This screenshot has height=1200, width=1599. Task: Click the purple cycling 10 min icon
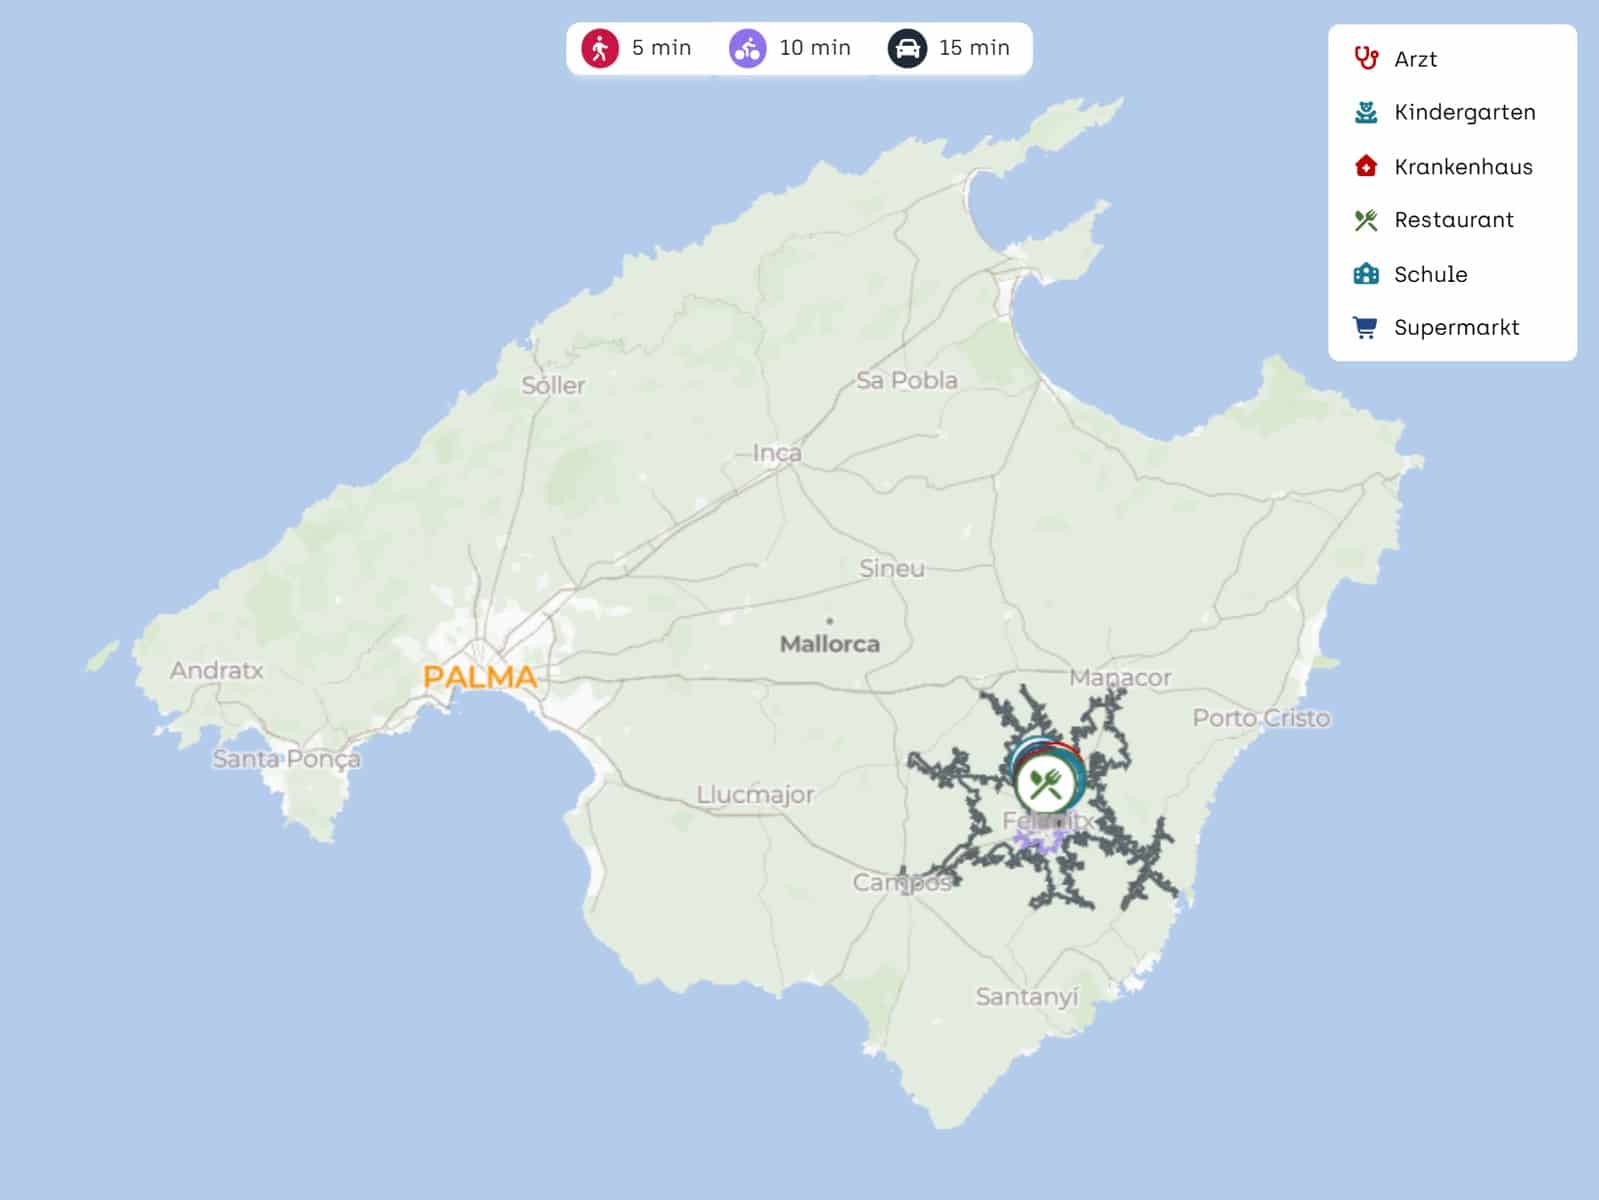click(x=747, y=48)
